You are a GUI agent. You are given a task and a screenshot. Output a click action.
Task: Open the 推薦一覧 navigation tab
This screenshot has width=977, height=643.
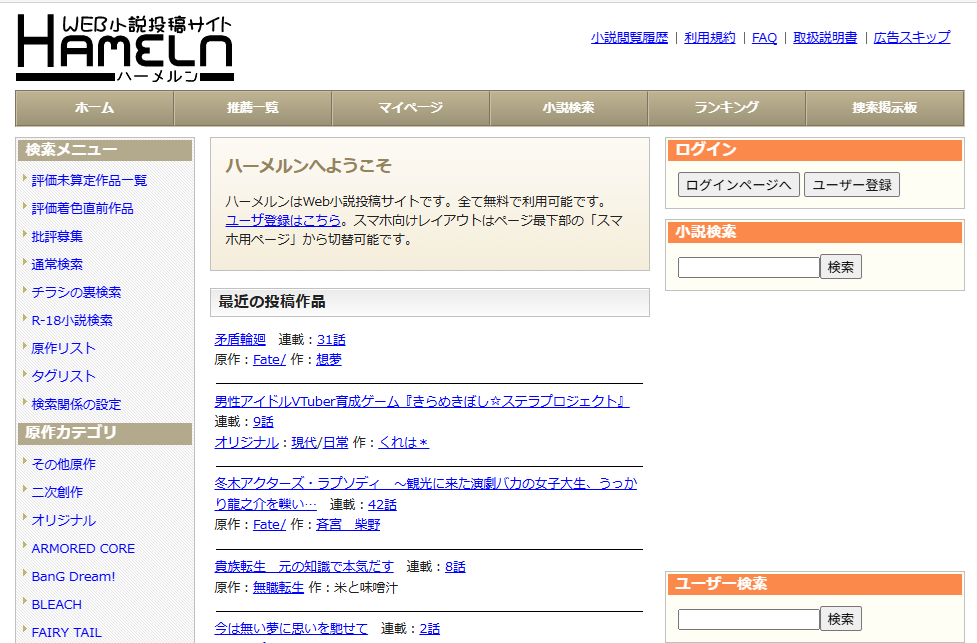coord(253,108)
